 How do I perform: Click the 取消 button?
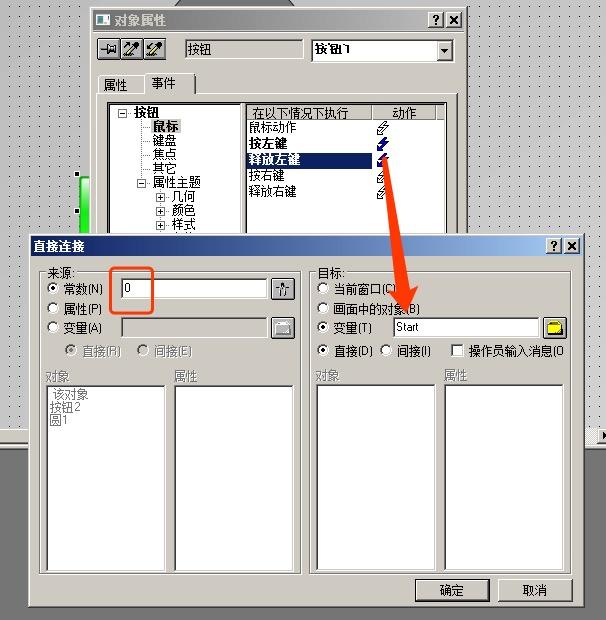click(x=535, y=590)
